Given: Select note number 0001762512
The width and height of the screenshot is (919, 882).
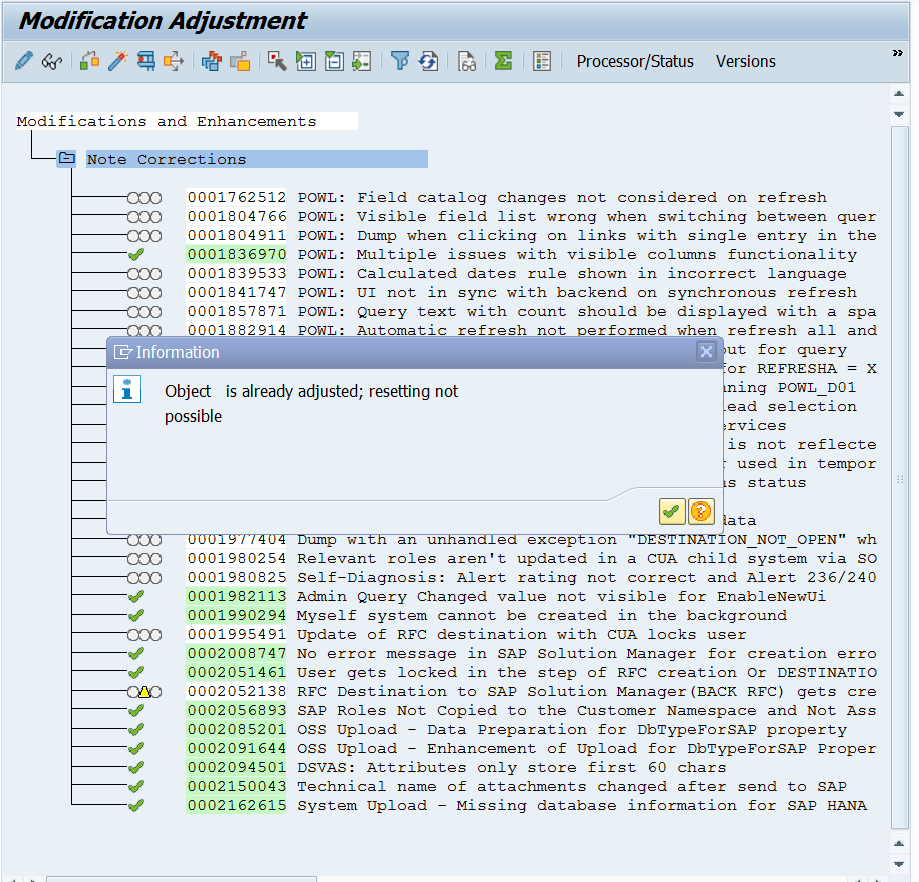Looking at the screenshot, I should (x=237, y=197).
